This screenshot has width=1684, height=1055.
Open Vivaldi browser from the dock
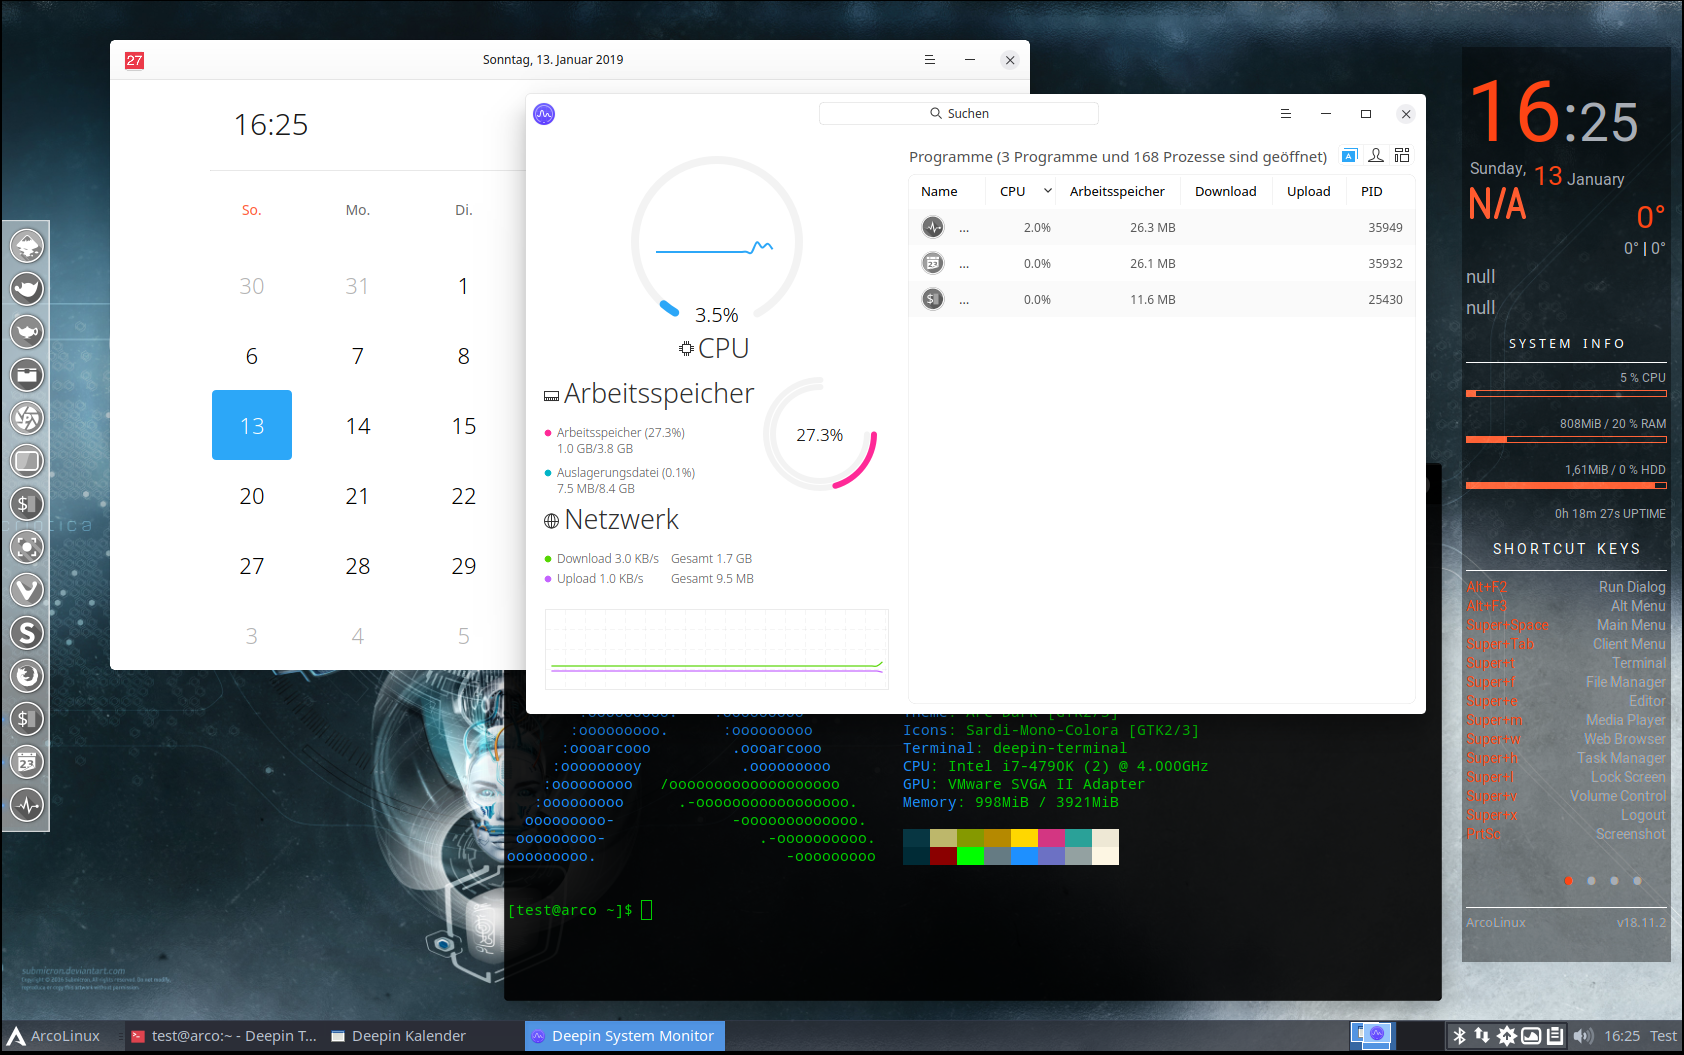27,589
